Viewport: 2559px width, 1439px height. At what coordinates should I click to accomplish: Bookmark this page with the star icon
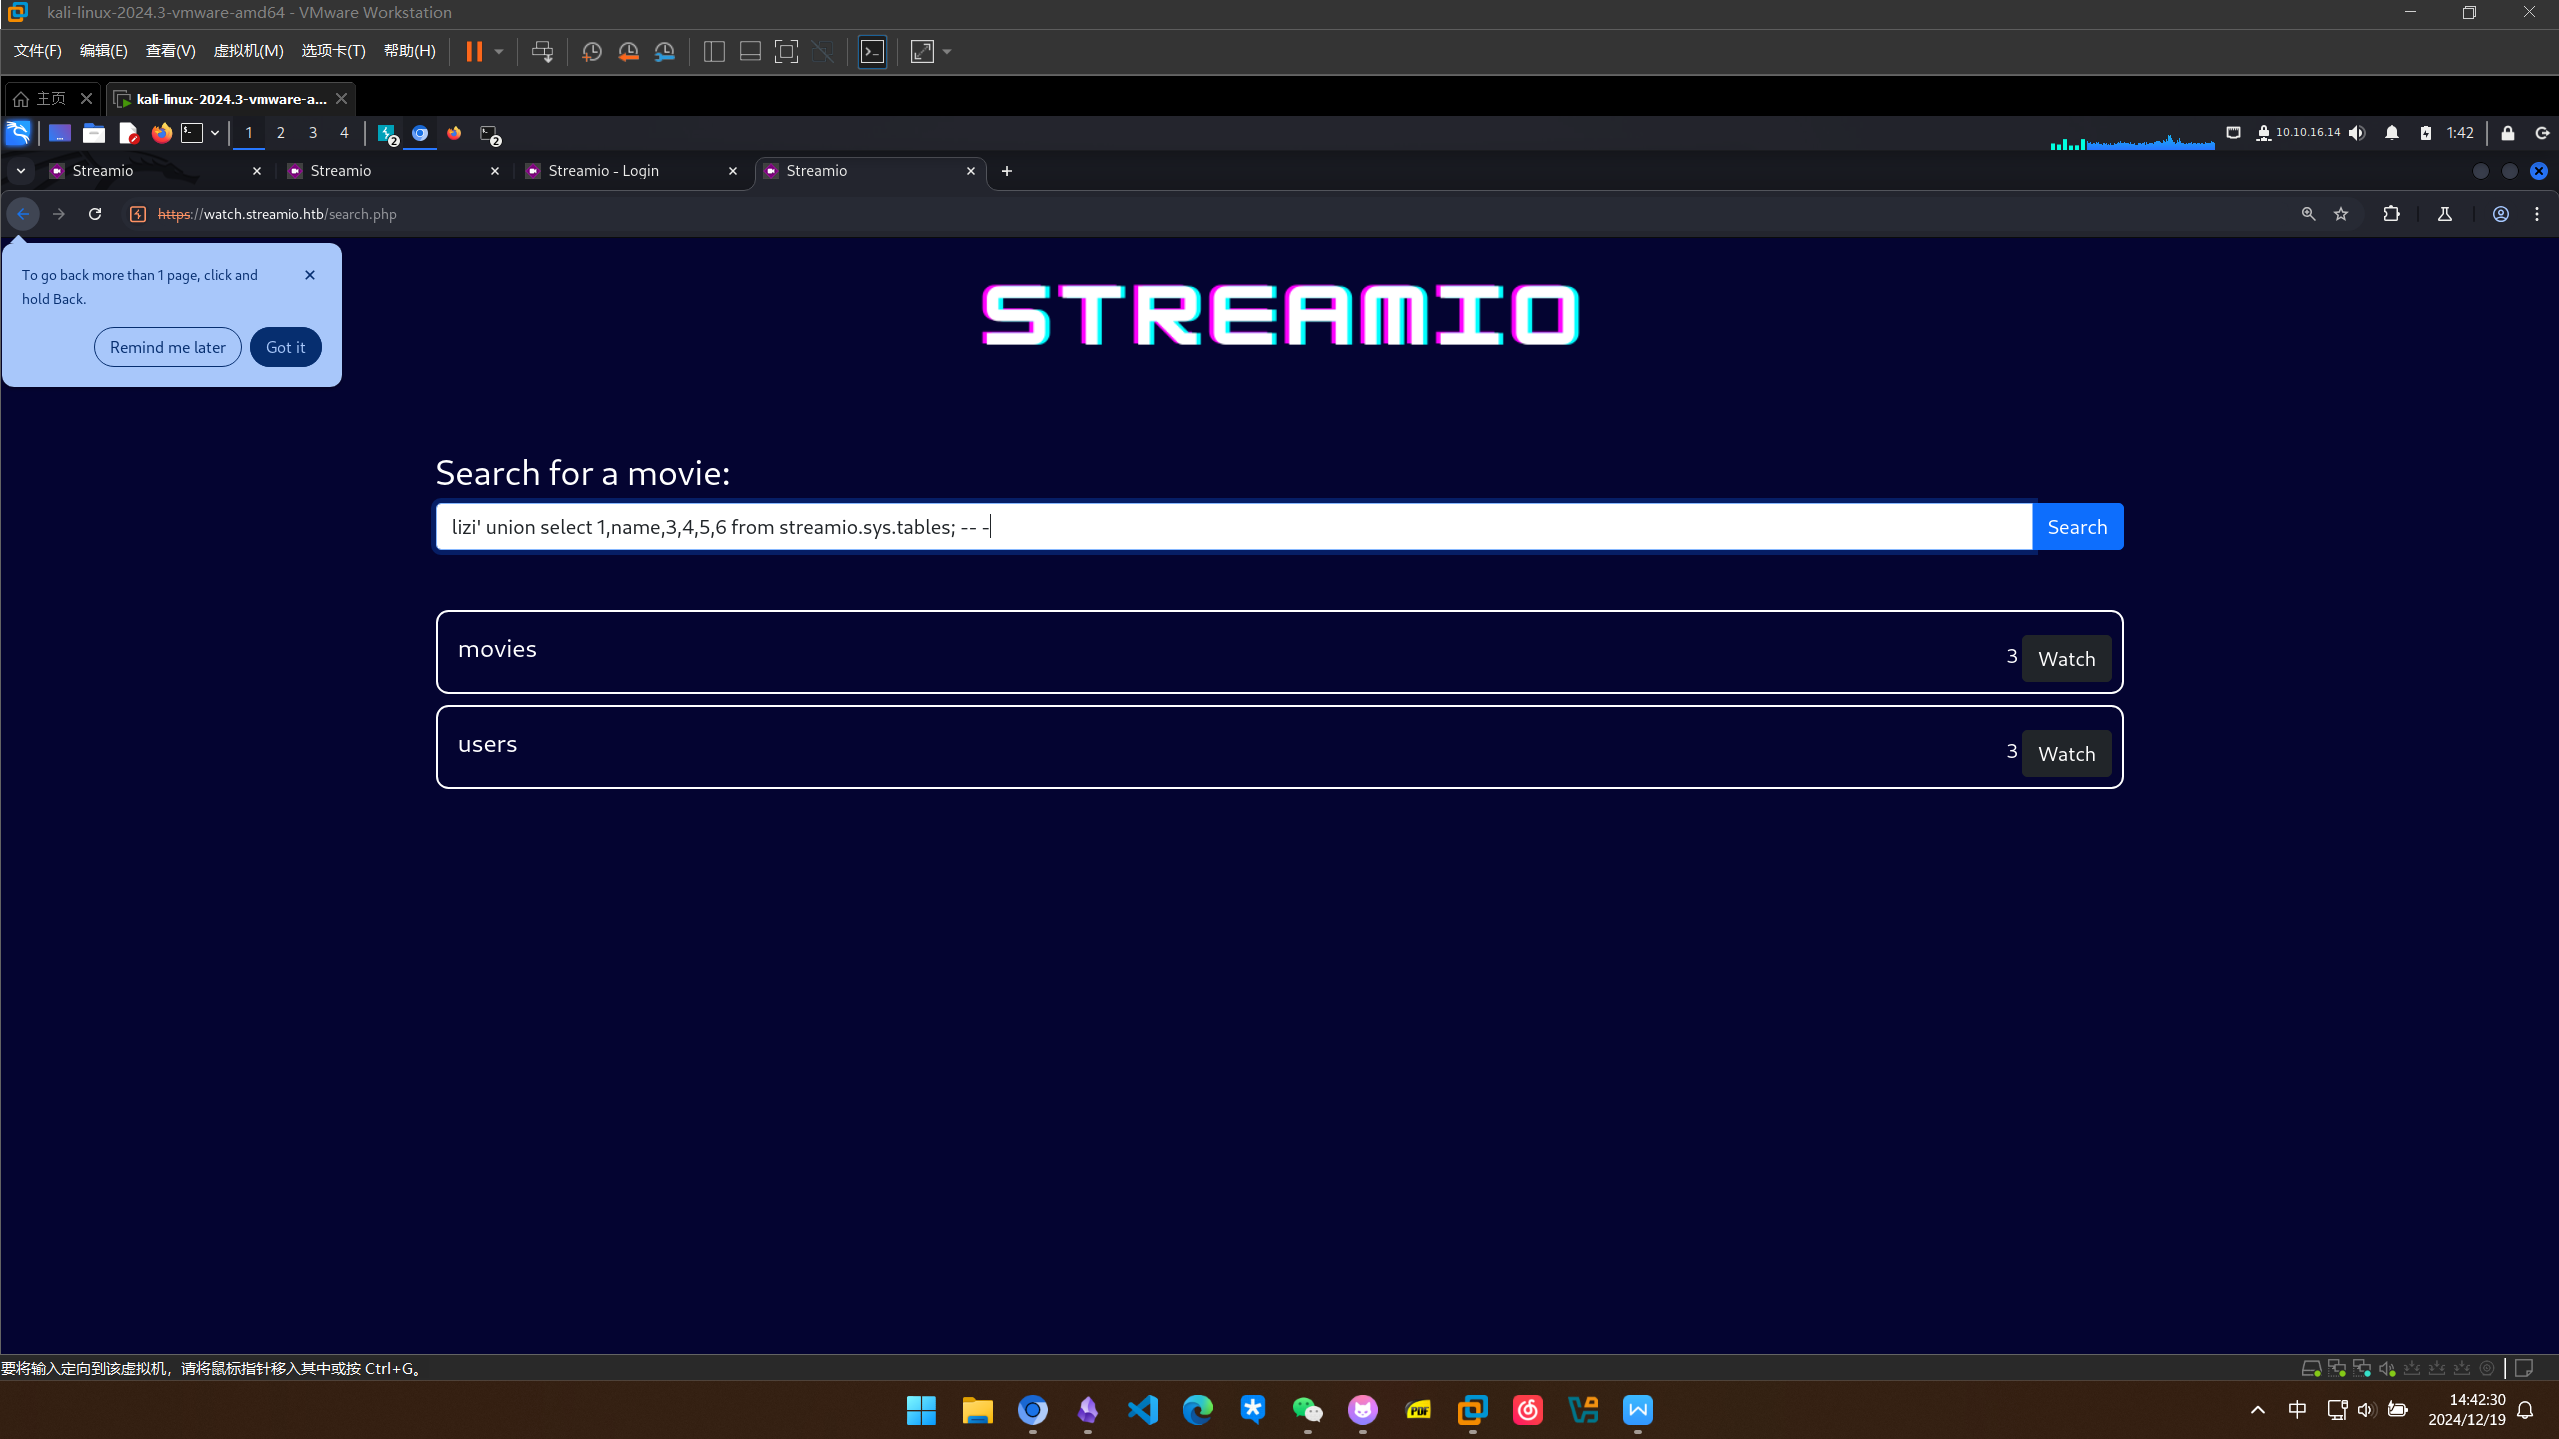[x=2341, y=214]
